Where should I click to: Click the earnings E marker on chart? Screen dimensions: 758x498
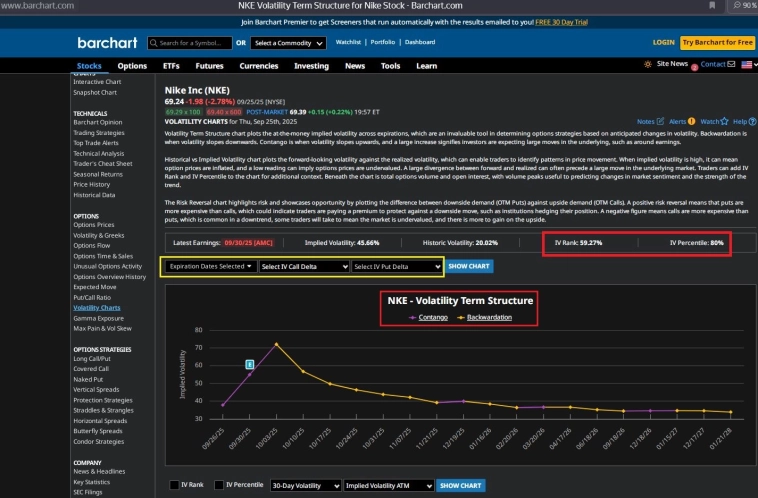250,365
